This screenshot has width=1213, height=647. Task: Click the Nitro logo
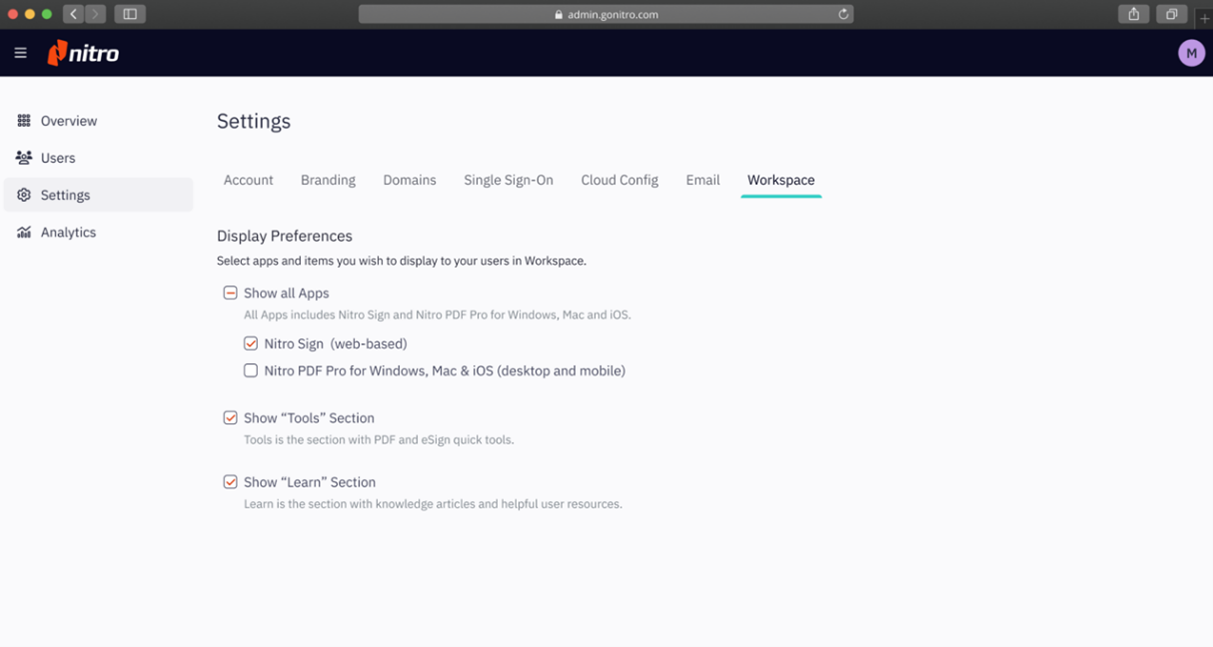click(x=83, y=52)
